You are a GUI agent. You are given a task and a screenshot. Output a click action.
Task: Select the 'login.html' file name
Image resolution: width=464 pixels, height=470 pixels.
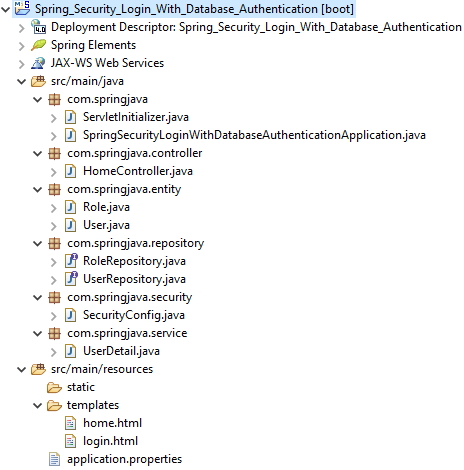tap(110, 441)
